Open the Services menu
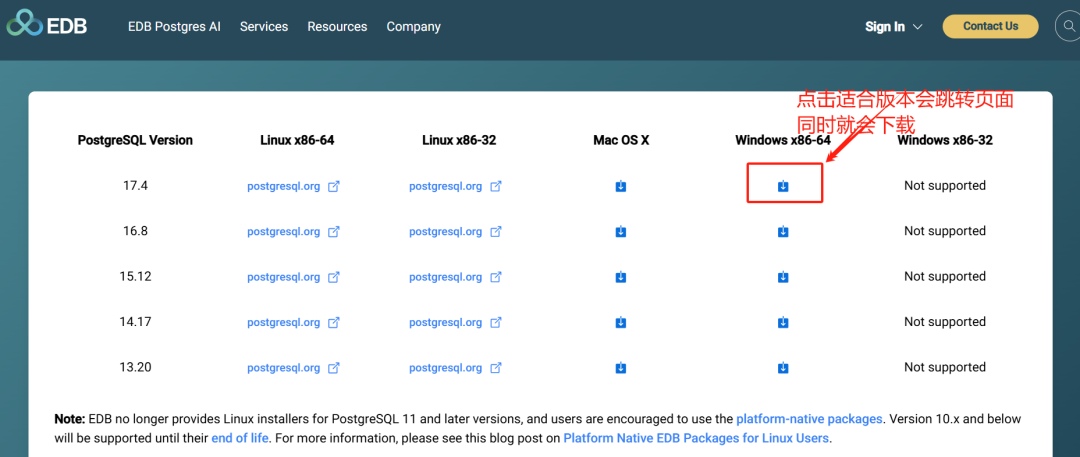The width and height of the screenshot is (1080, 457). [264, 27]
